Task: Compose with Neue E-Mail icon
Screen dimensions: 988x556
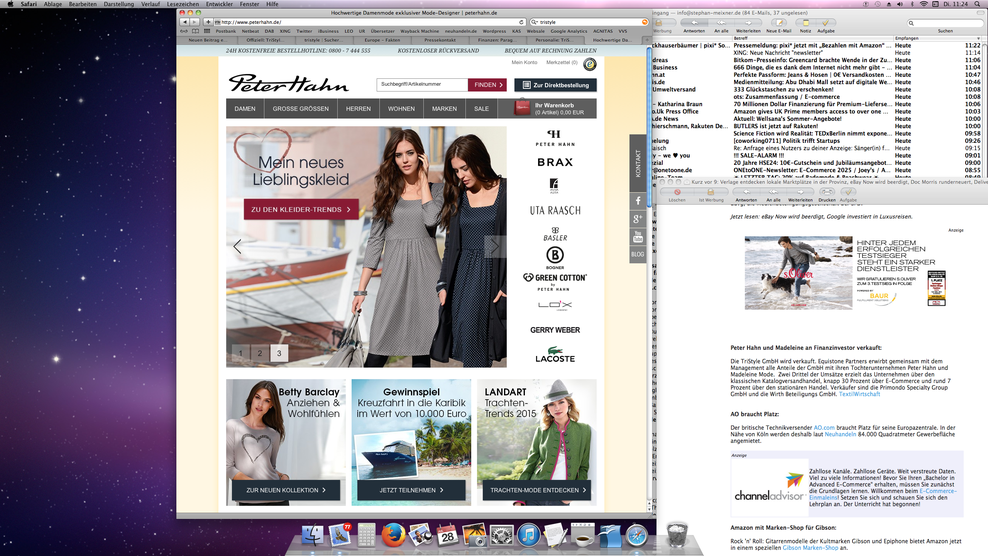Action: point(779,23)
